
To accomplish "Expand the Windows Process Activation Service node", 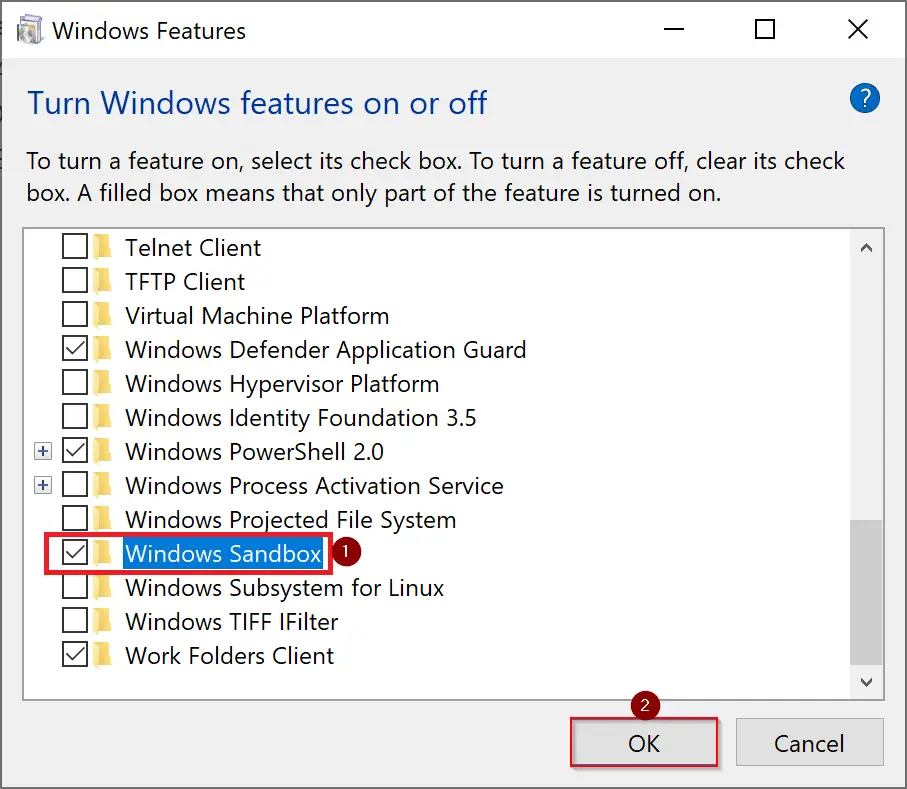I will coord(43,485).
